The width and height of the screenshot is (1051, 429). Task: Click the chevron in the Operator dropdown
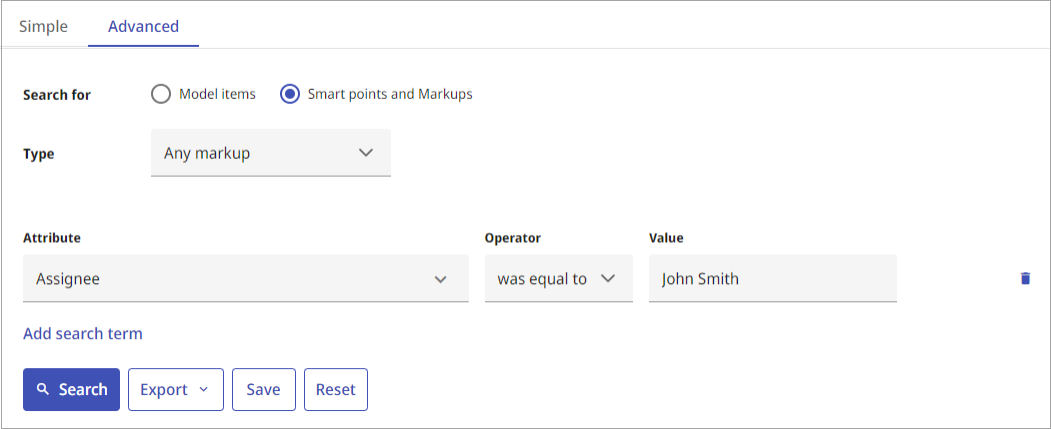tap(608, 279)
